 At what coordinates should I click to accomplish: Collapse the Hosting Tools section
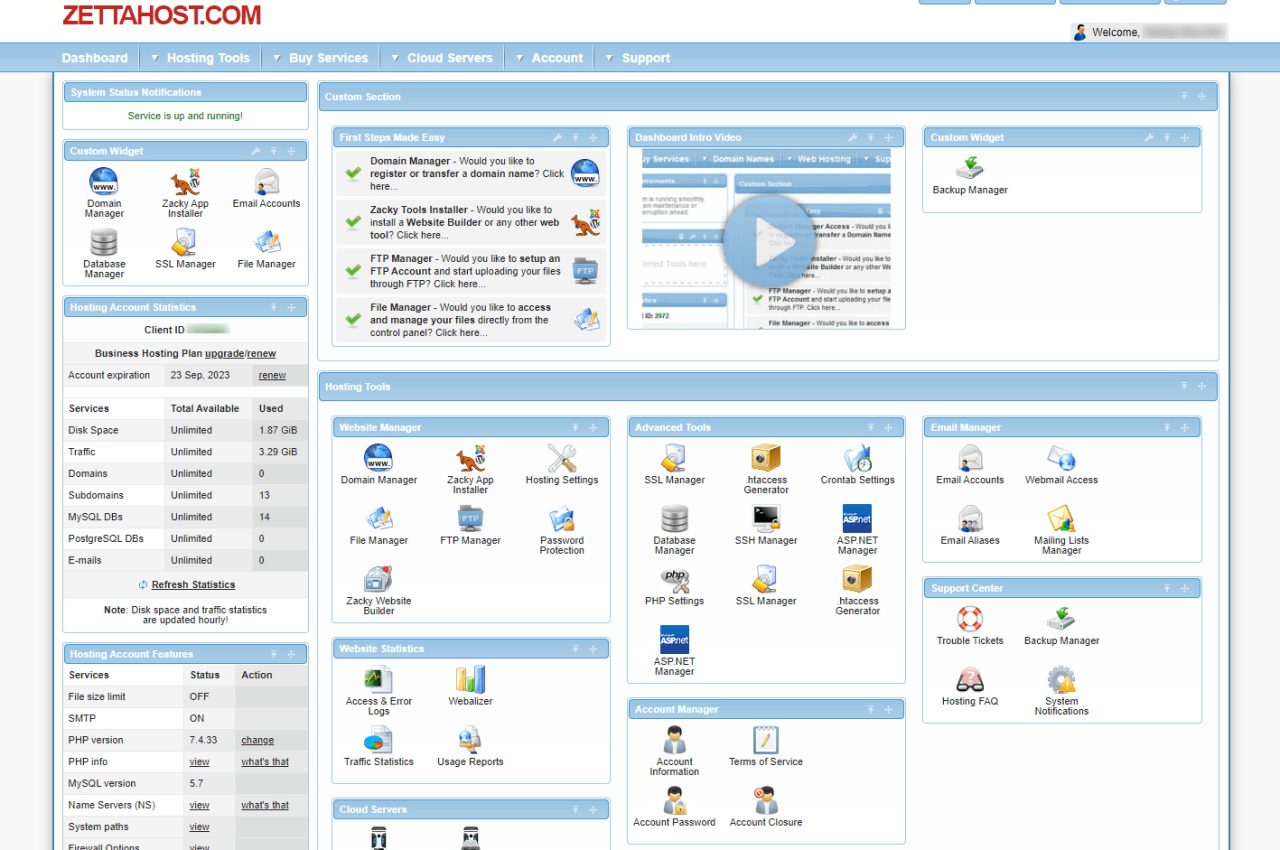[1184, 386]
